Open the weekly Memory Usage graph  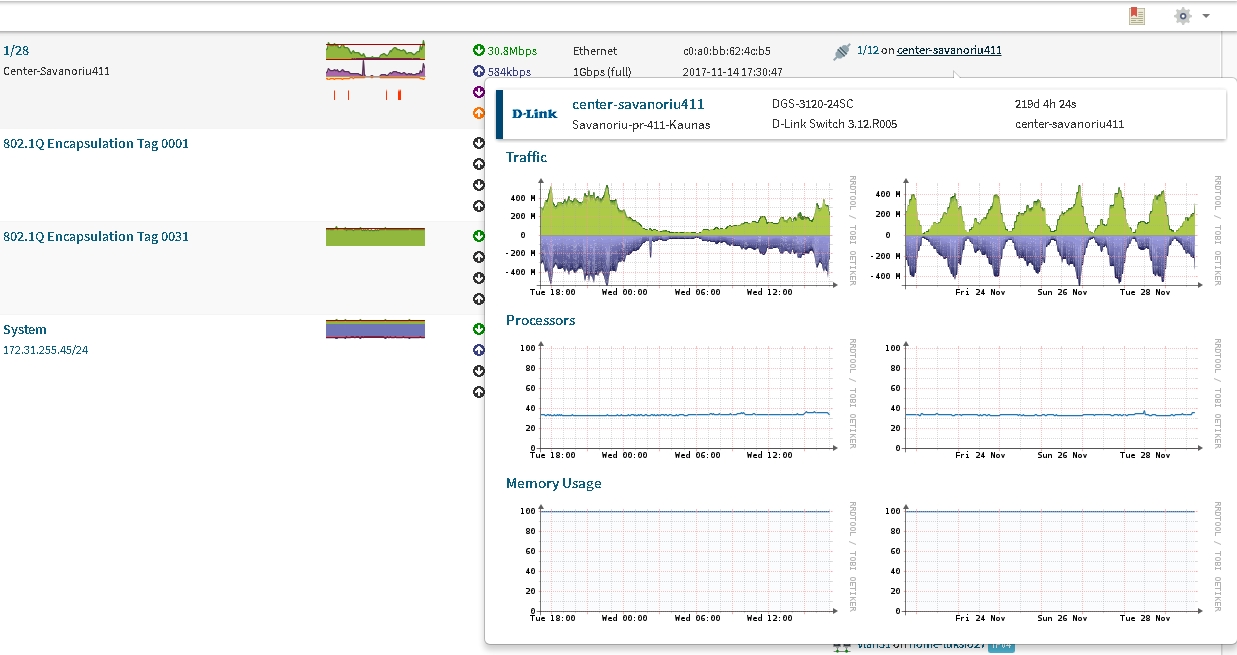1049,562
